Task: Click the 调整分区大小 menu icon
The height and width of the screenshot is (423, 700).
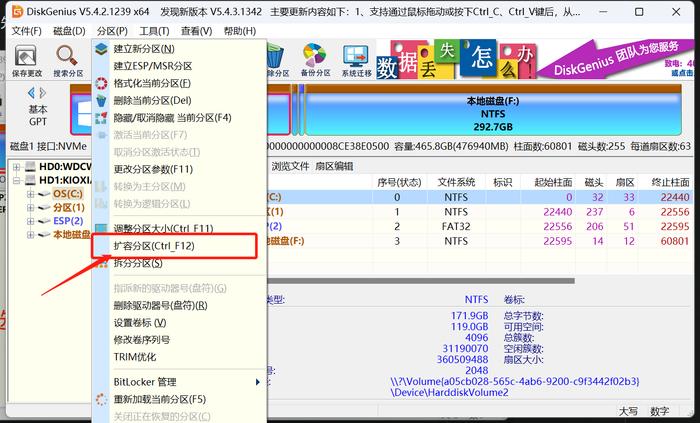Action: pyautogui.click(x=101, y=228)
